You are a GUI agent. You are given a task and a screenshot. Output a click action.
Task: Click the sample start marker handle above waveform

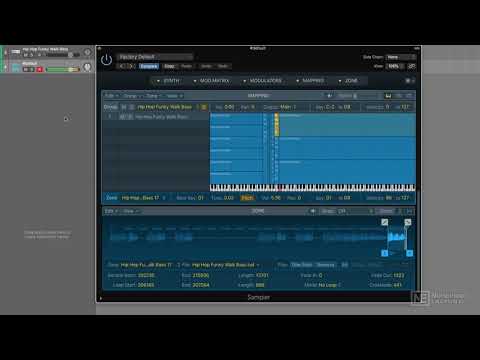coord(384,222)
